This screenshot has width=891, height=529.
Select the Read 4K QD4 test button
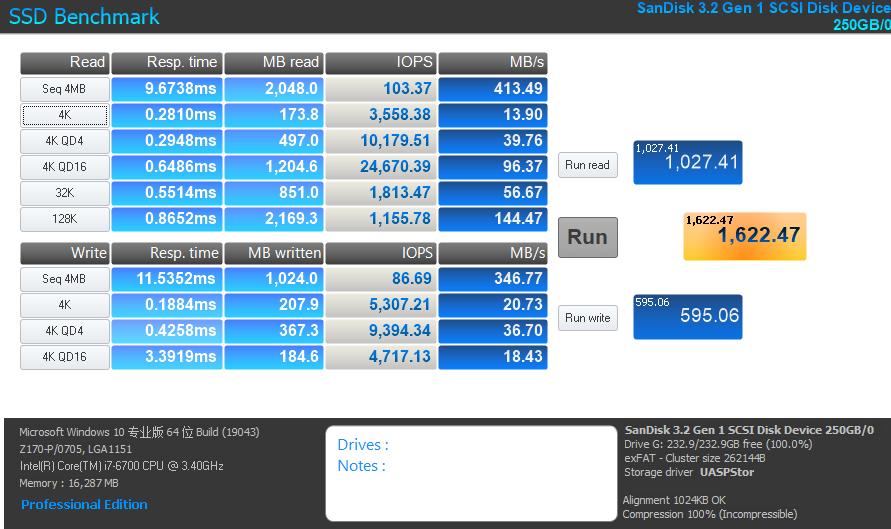click(x=65, y=141)
